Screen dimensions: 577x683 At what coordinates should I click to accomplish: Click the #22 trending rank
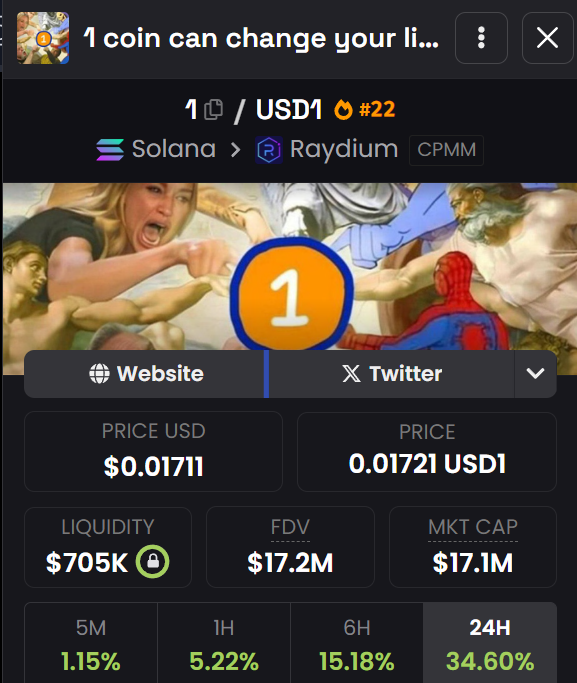[x=377, y=109]
